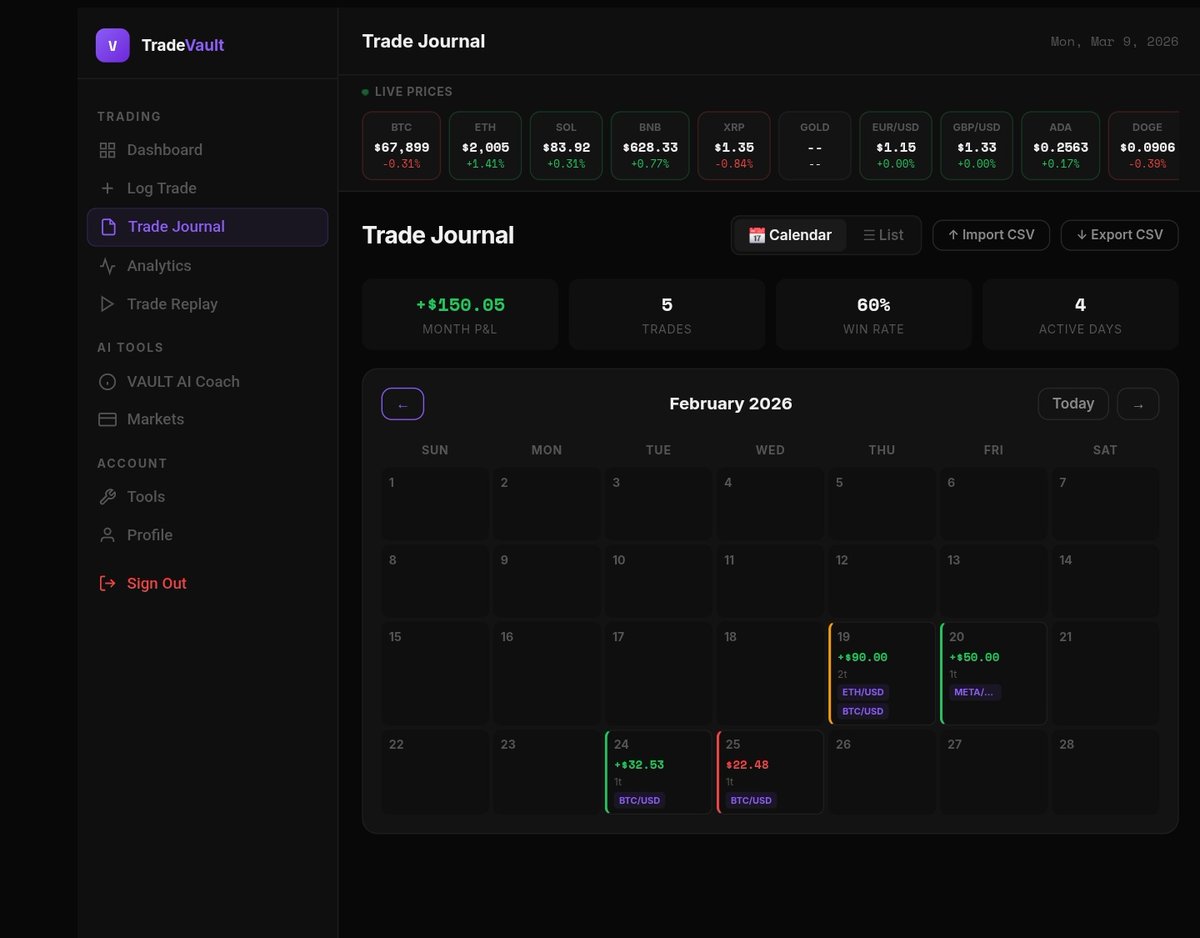Select the XRP live price card
The height and width of the screenshot is (938, 1200).
(734, 145)
